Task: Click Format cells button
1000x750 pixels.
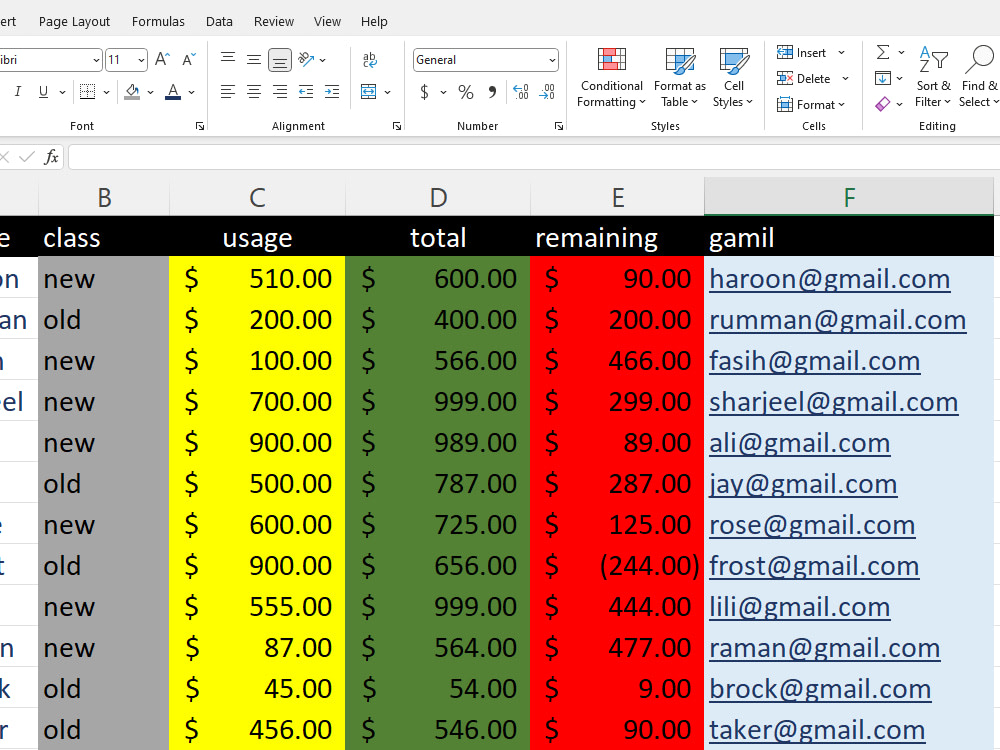Action: point(811,105)
